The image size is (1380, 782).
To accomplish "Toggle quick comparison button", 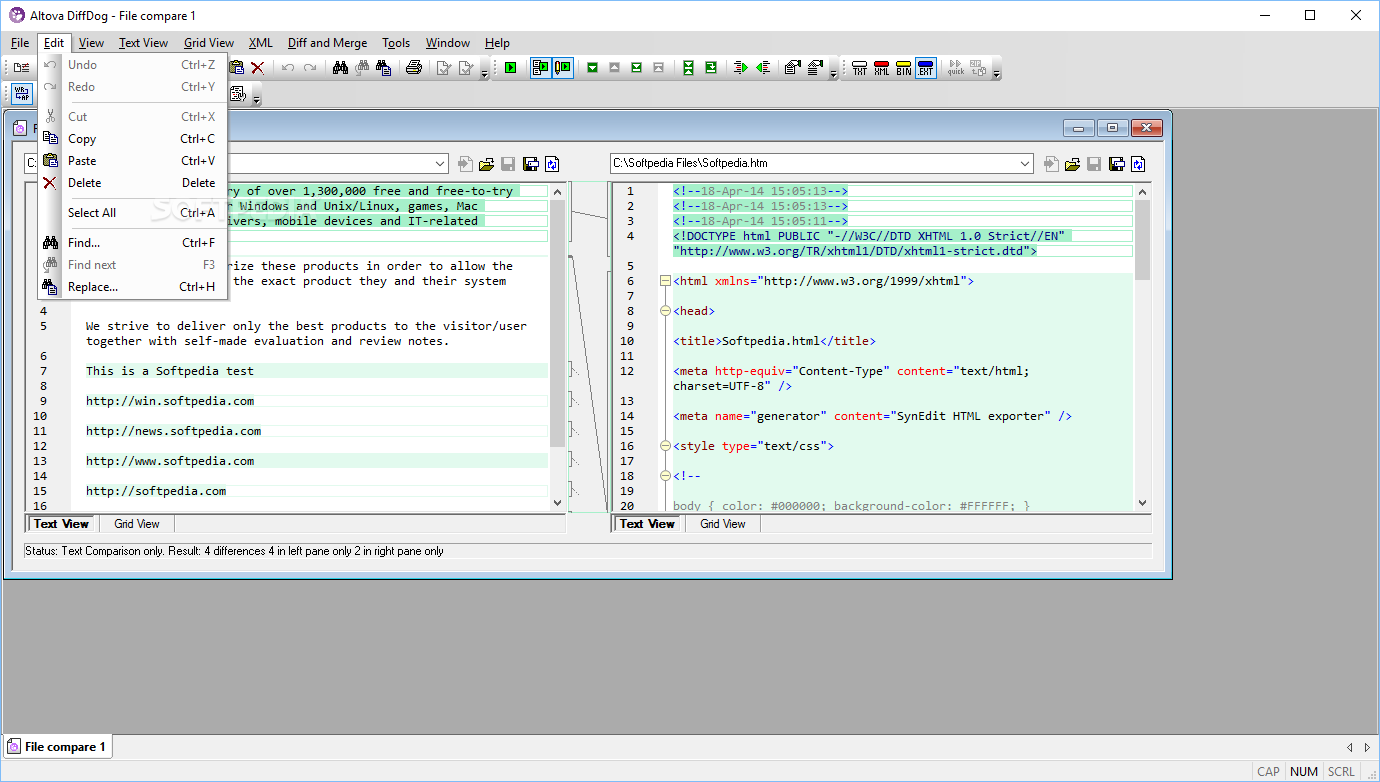I will click(956, 68).
